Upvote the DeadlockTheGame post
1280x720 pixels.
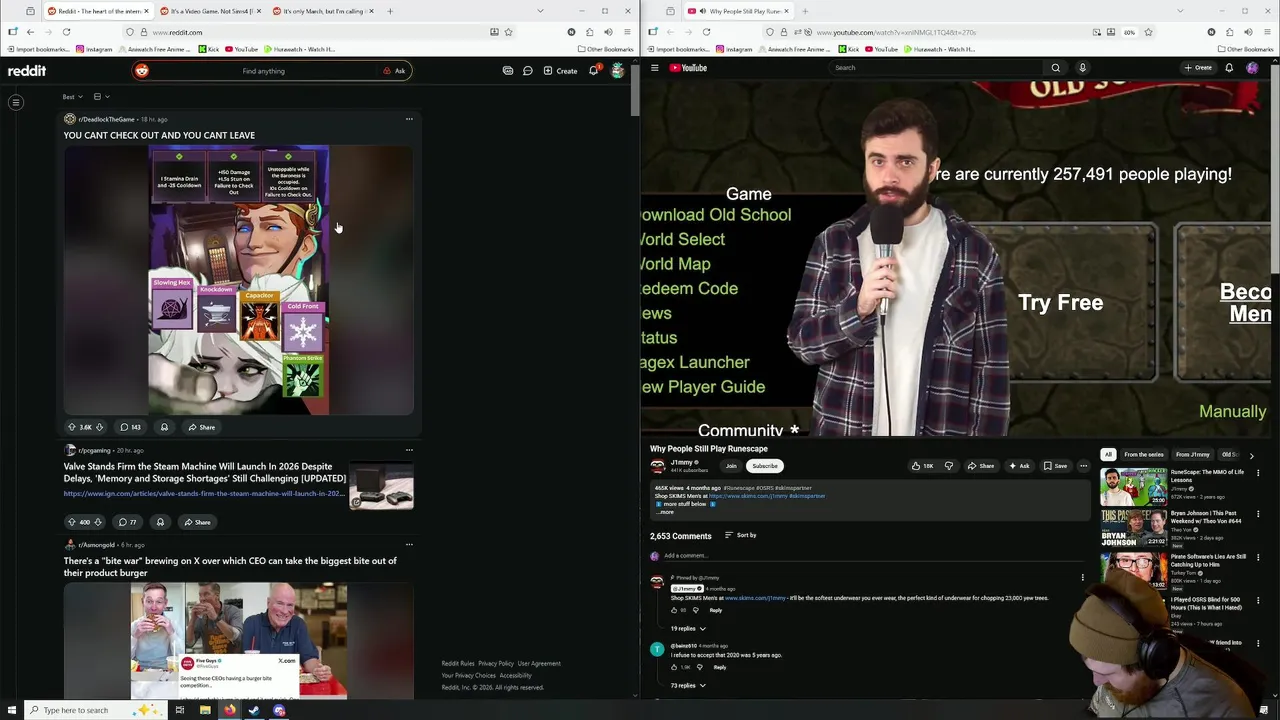pos(72,427)
